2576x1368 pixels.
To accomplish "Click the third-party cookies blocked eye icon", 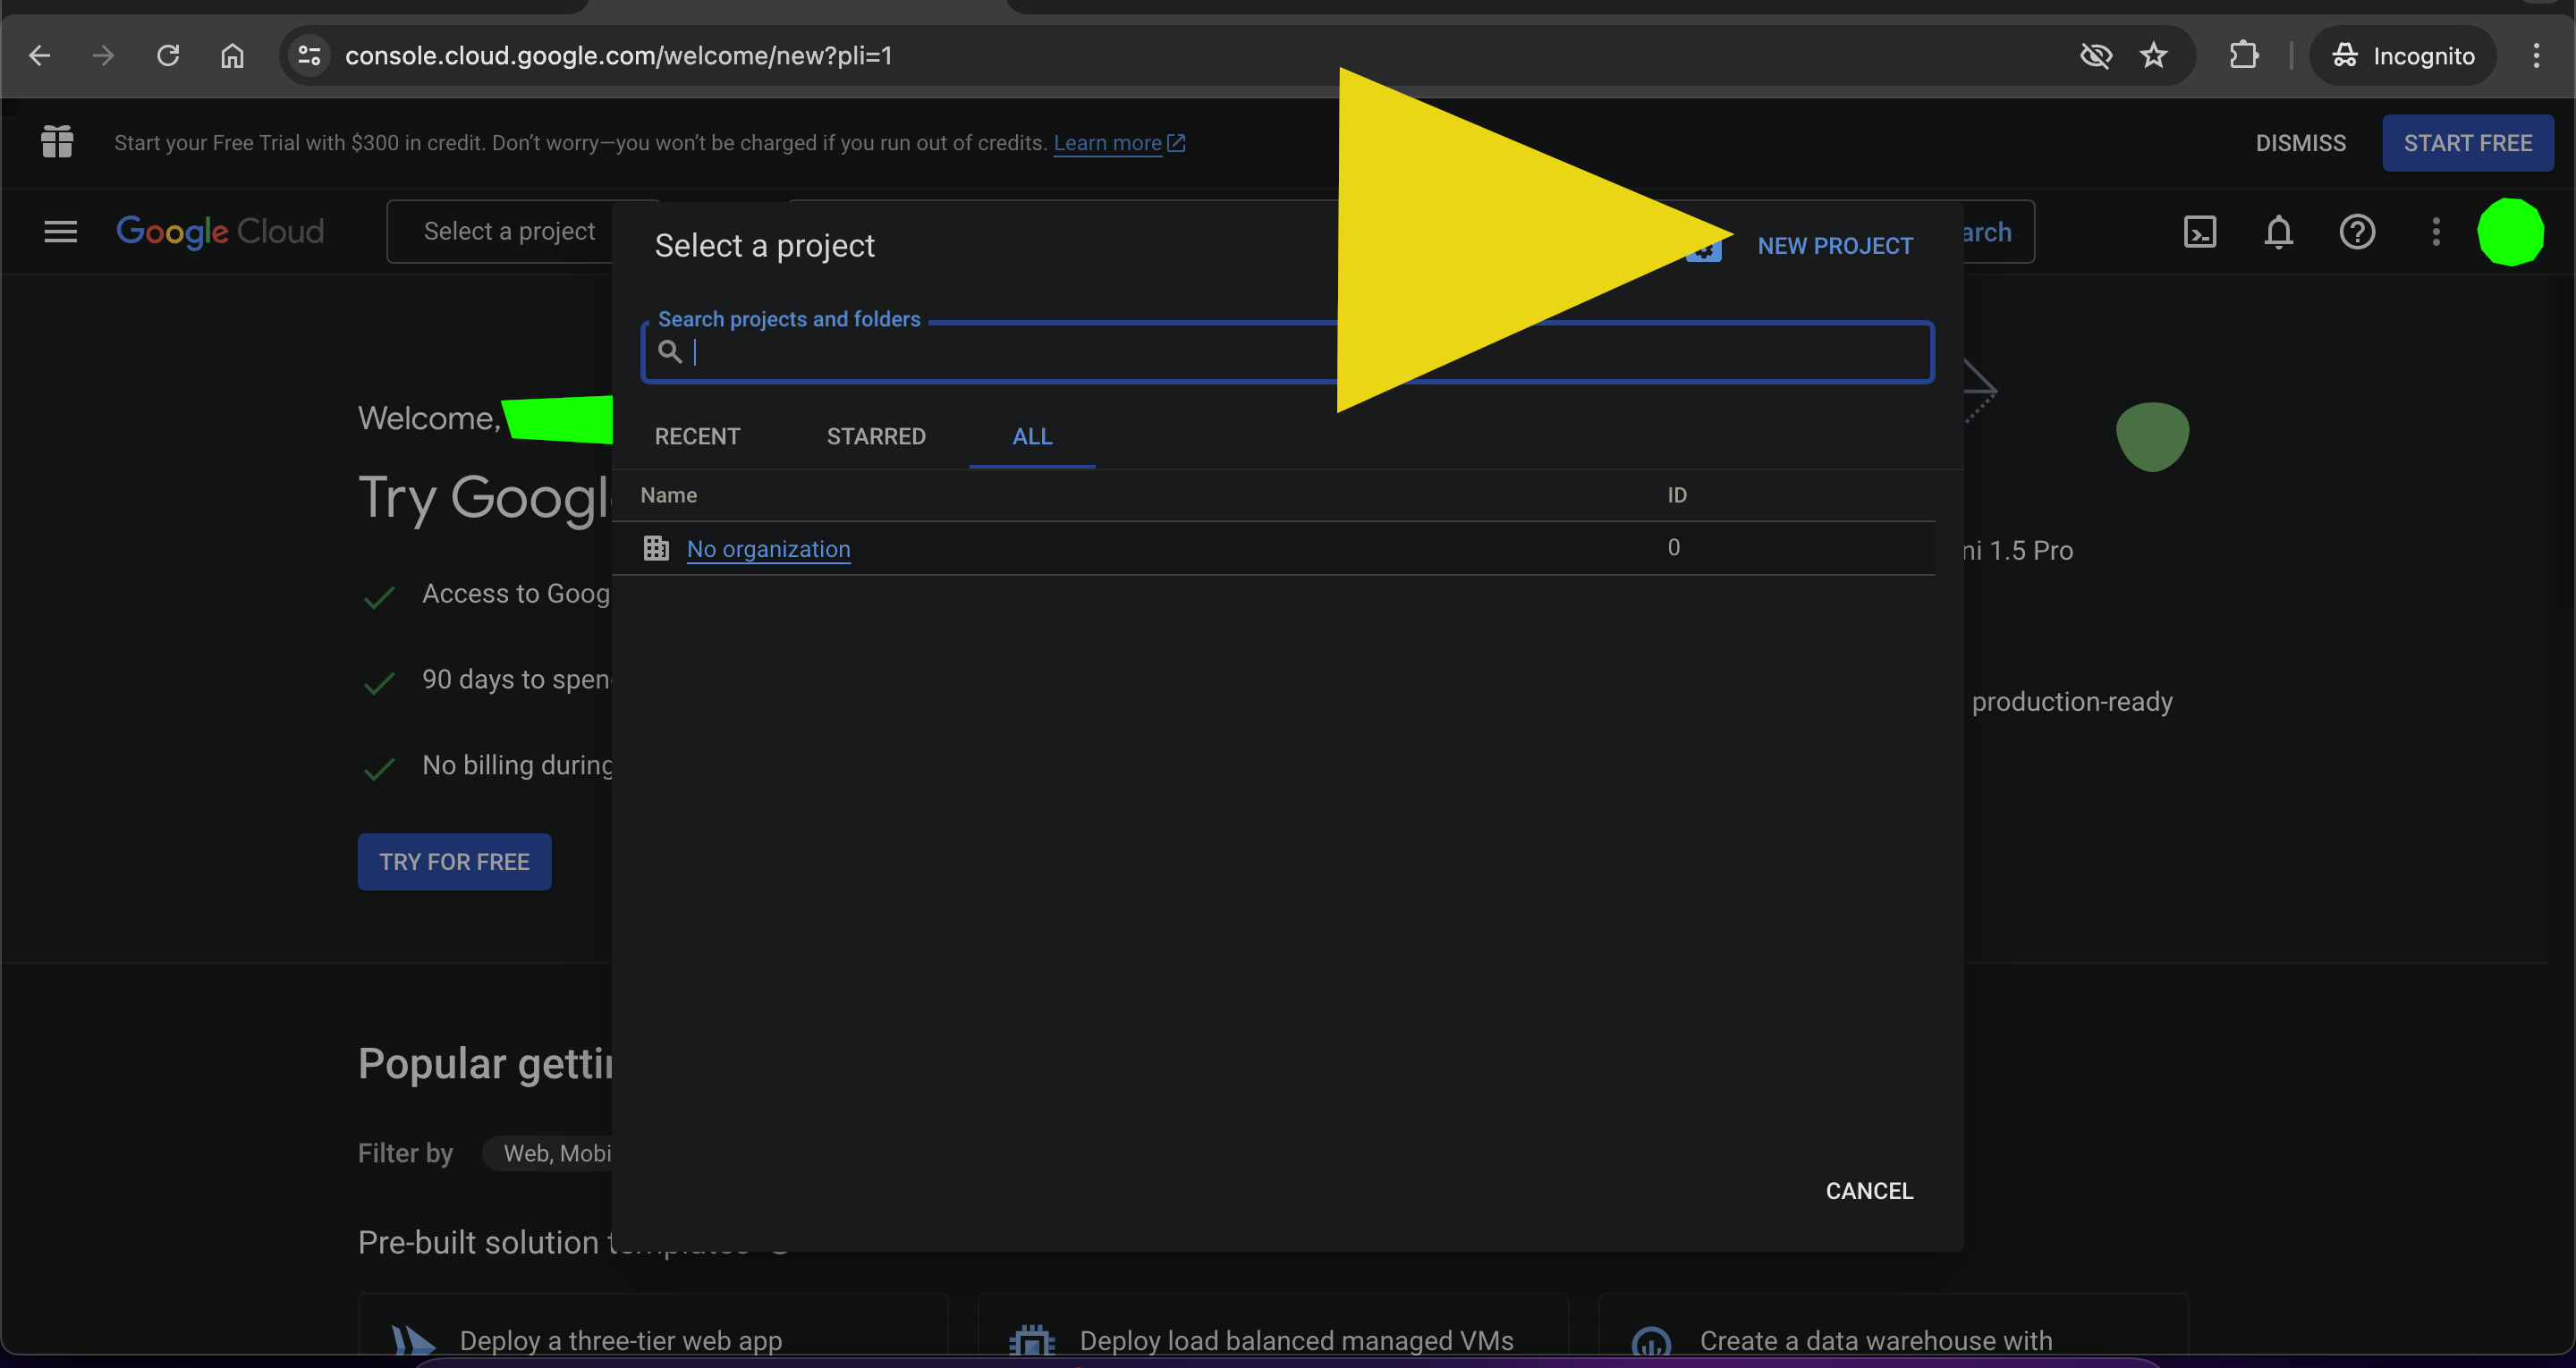I will pos(2095,56).
